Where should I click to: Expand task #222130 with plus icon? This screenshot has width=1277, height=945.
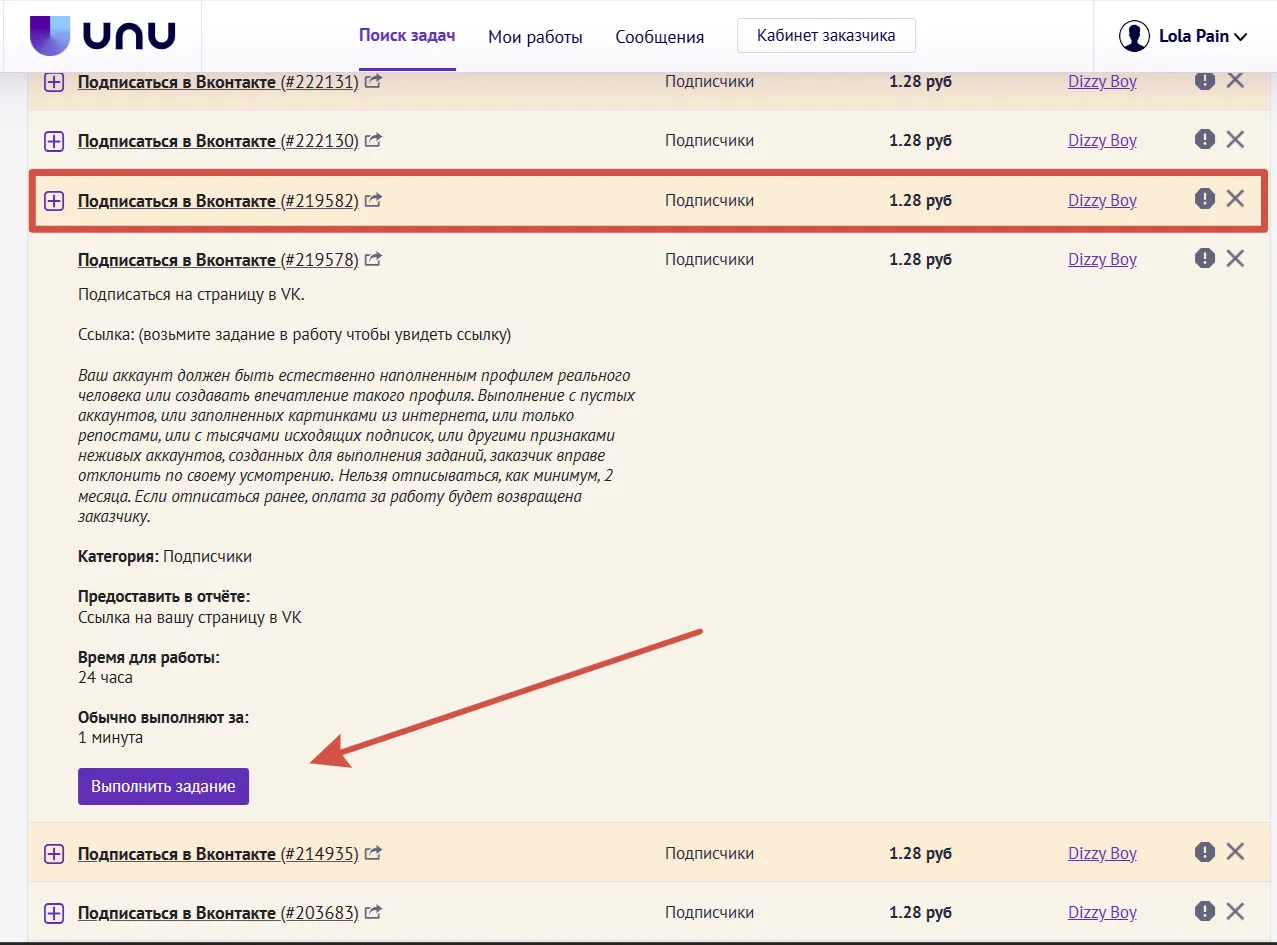(x=54, y=141)
